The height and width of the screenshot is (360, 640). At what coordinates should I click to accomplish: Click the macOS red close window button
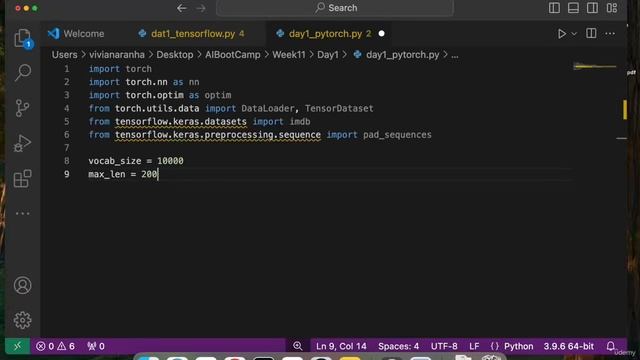coord(18,8)
